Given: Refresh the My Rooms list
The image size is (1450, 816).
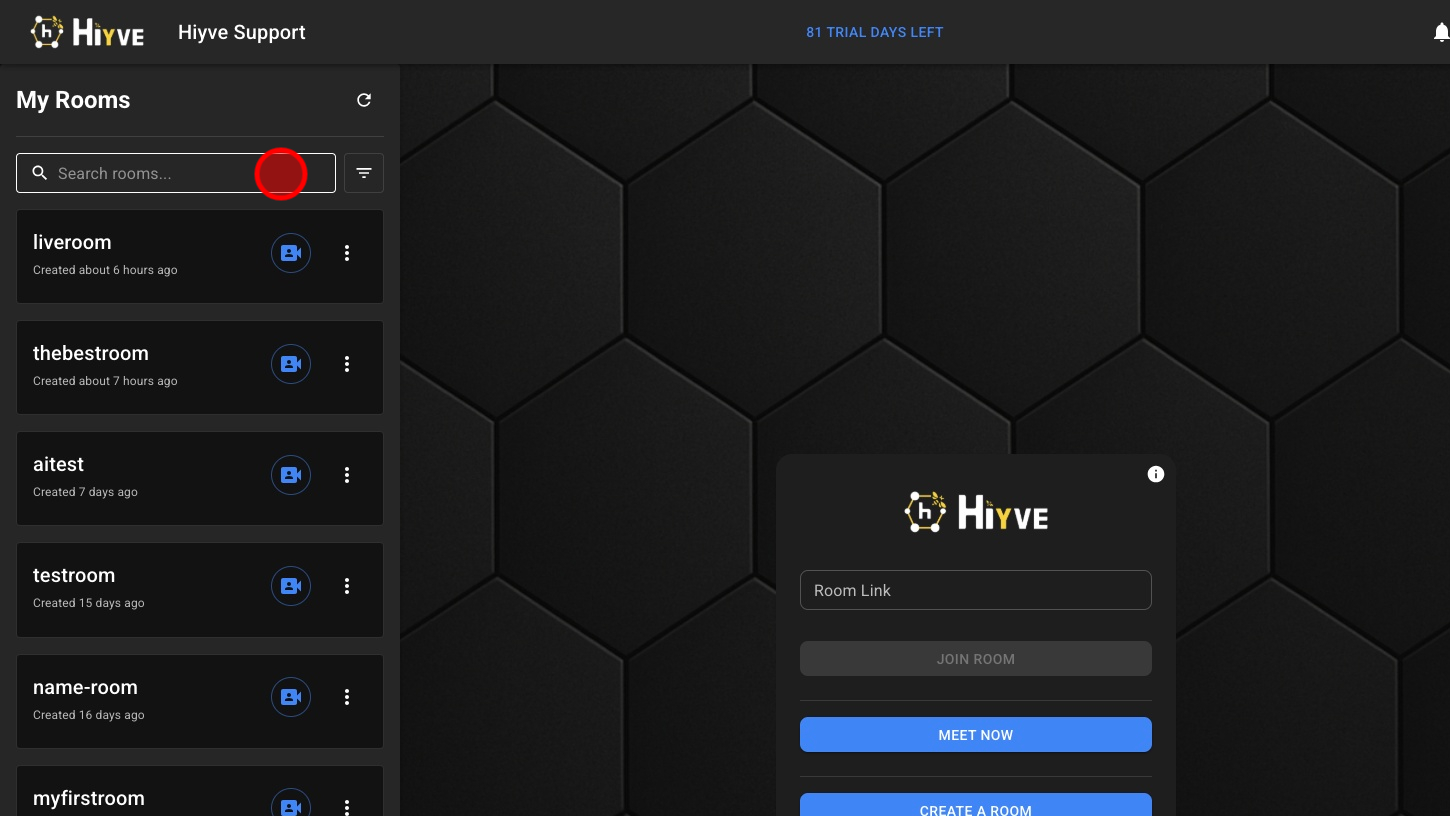Looking at the screenshot, I should (364, 100).
